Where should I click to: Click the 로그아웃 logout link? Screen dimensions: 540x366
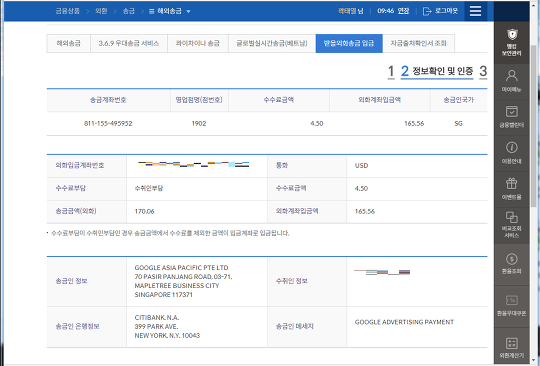coord(446,11)
